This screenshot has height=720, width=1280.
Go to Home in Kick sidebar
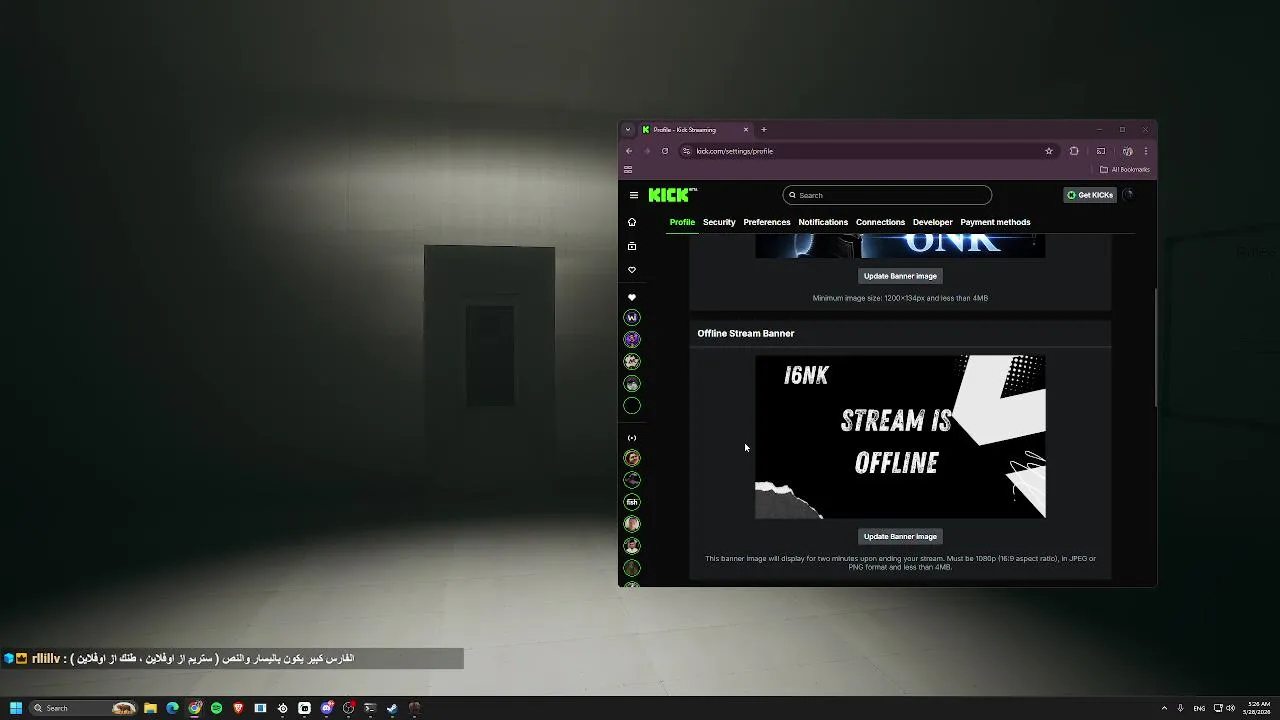[631, 222]
